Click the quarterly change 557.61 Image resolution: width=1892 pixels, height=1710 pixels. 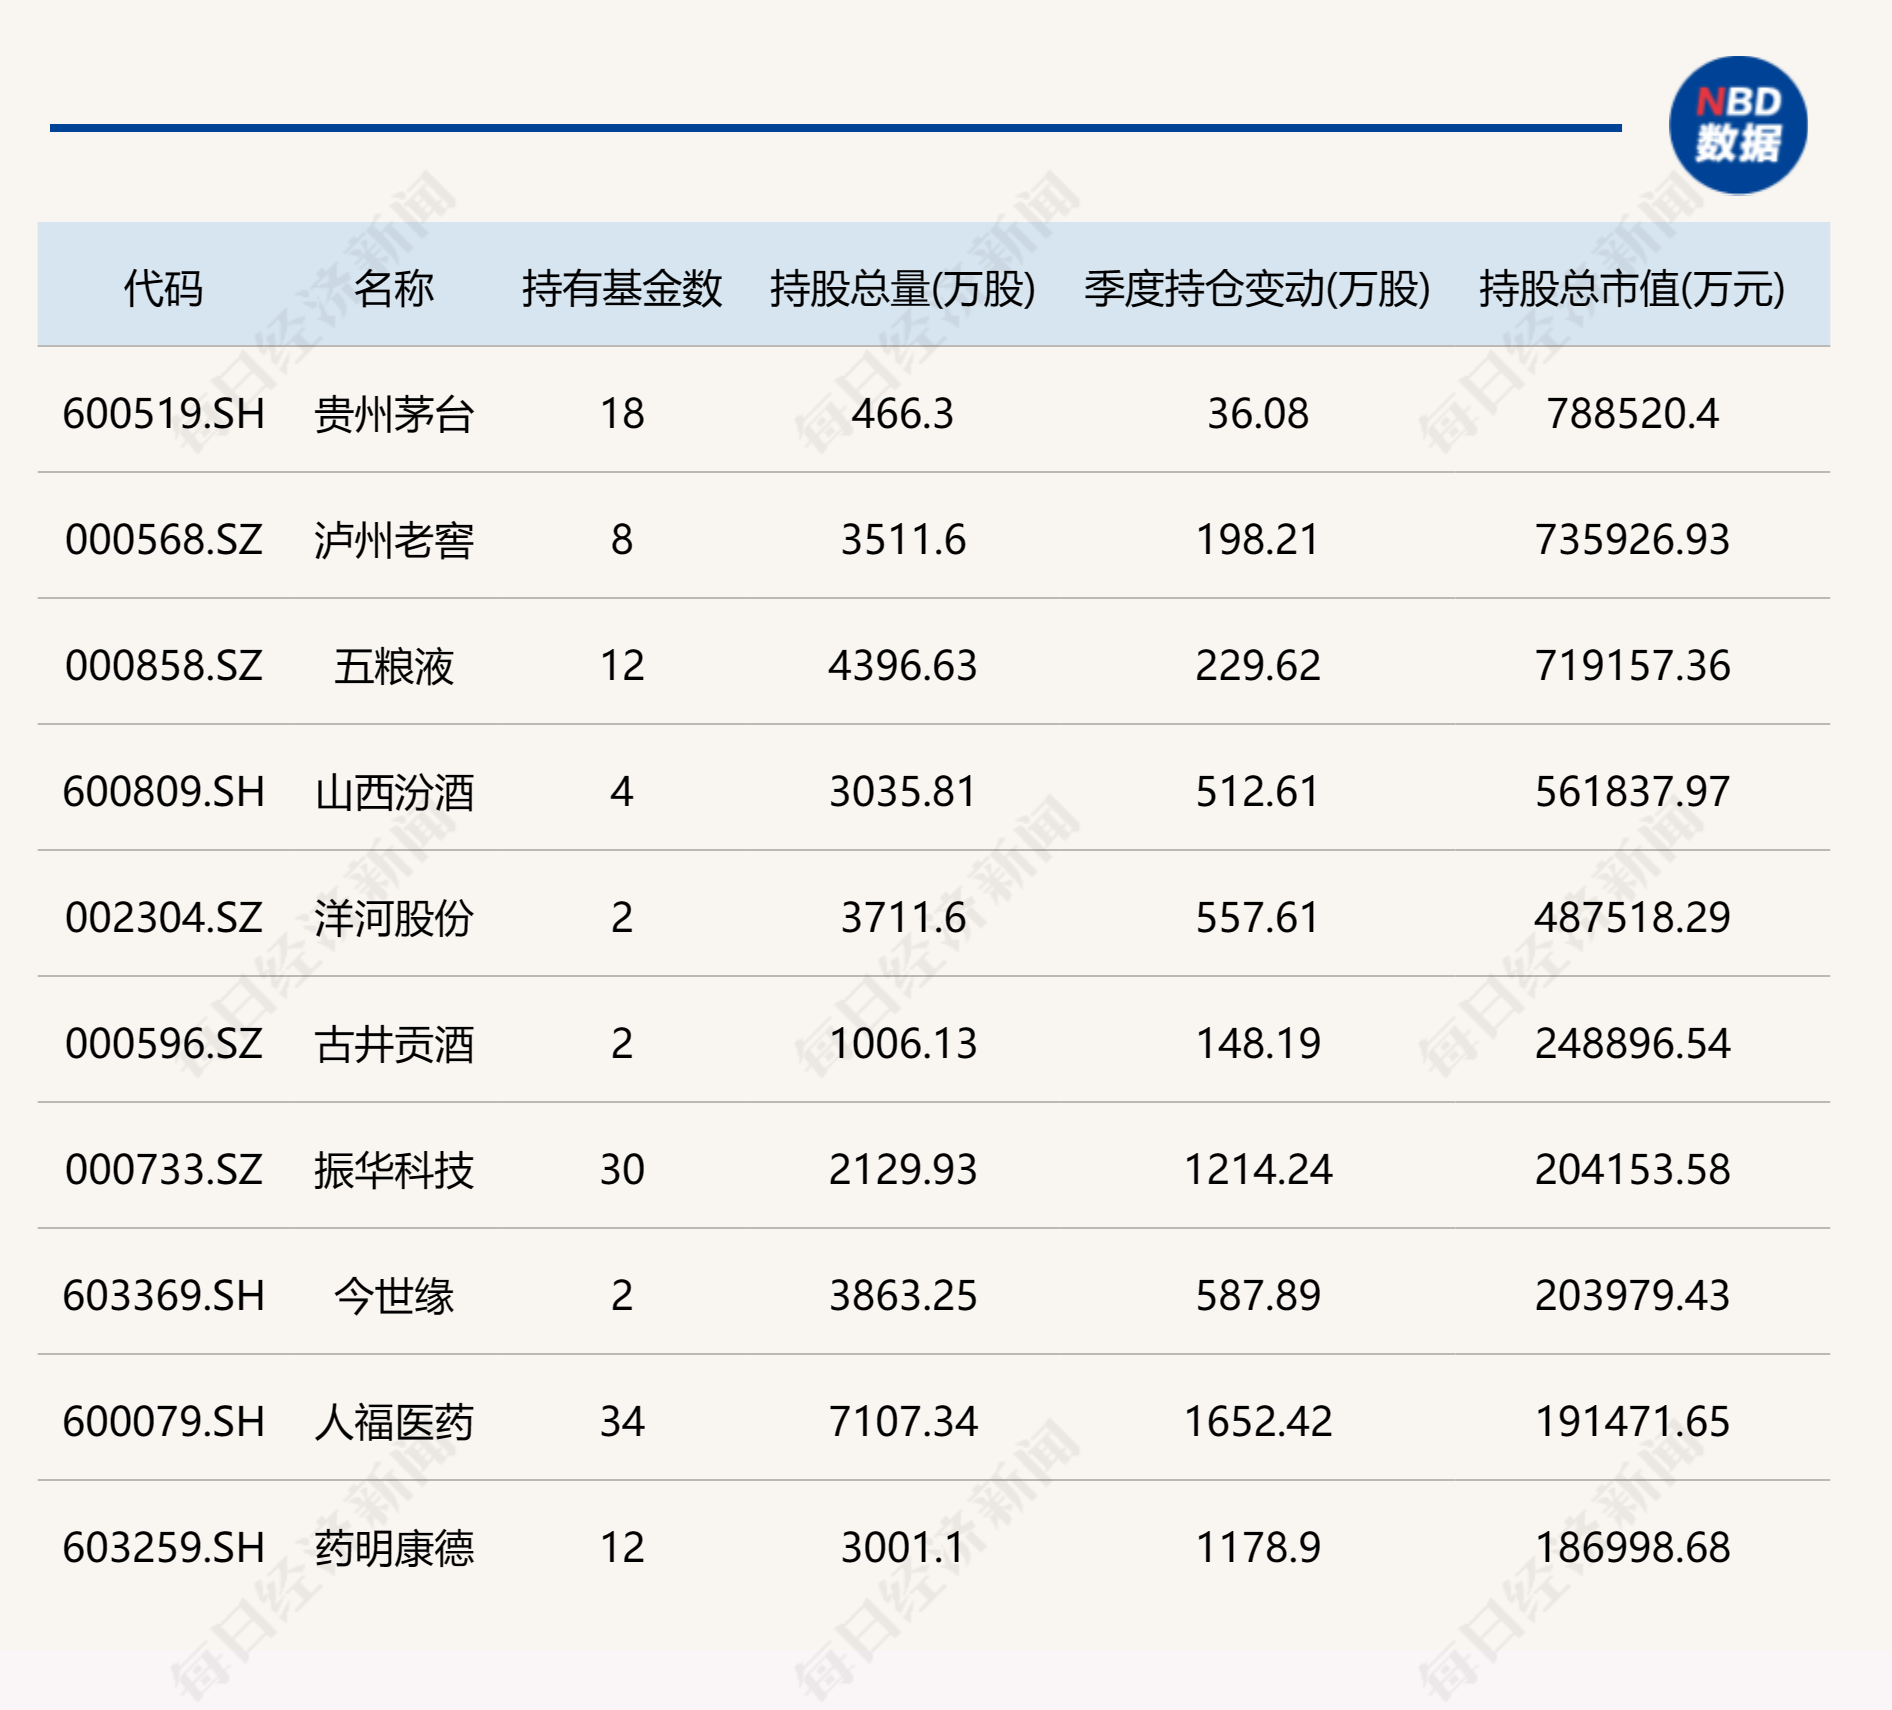pyautogui.click(x=1258, y=917)
